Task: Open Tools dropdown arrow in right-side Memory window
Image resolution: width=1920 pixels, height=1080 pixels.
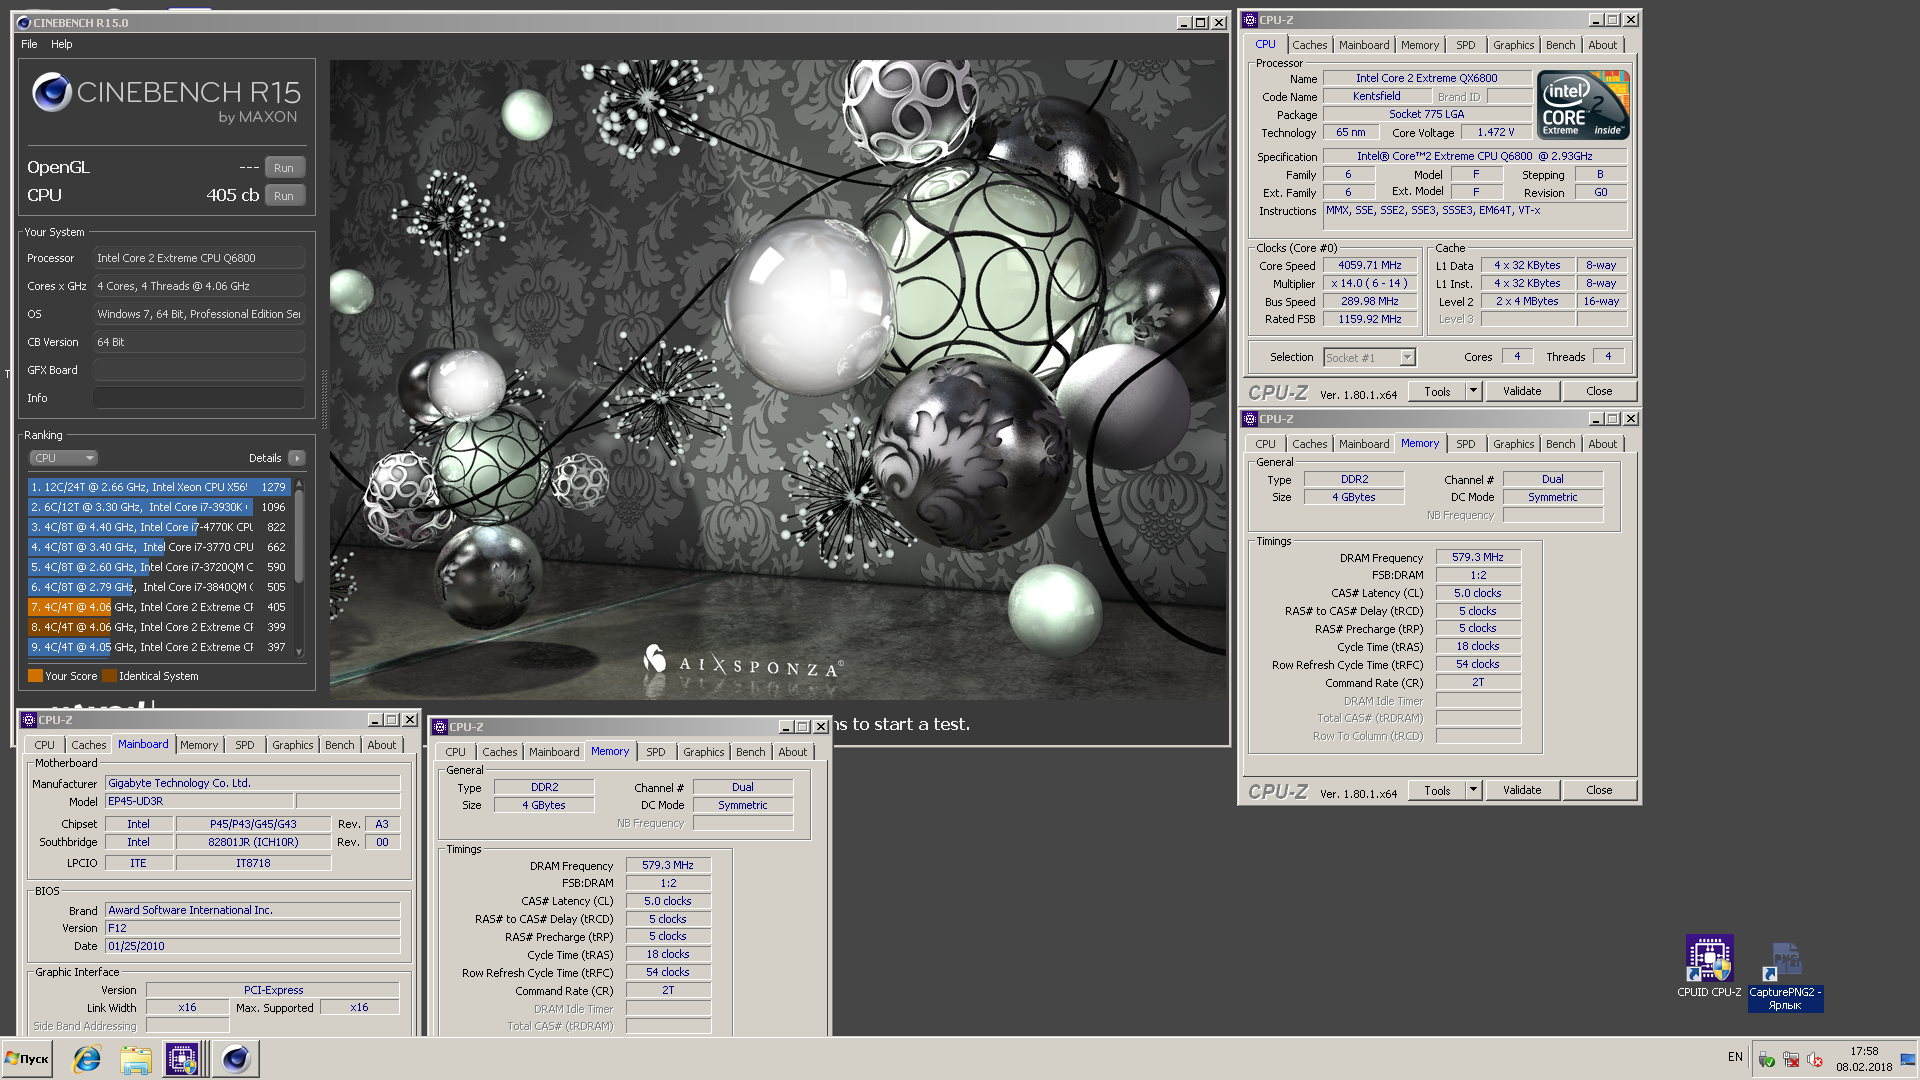Action: [1473, 791]
